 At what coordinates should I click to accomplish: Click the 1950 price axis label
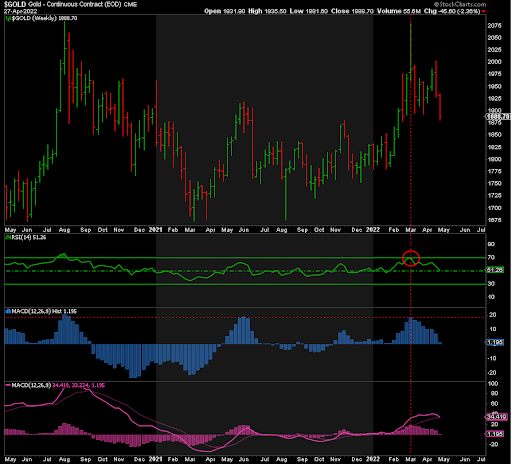coord(494,86)
